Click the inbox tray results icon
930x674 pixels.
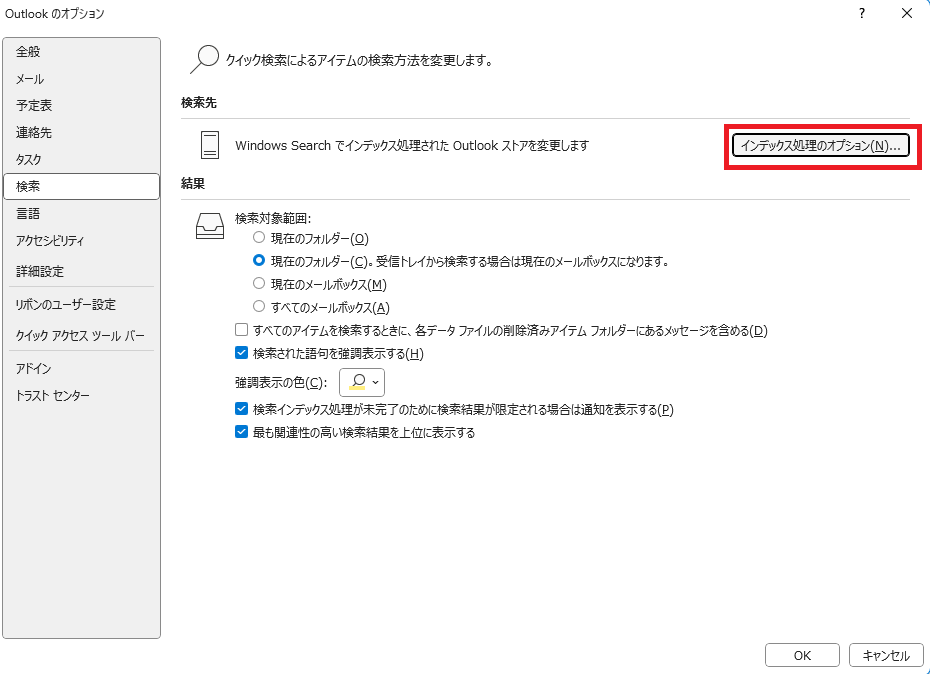click(x=209, y=227)
